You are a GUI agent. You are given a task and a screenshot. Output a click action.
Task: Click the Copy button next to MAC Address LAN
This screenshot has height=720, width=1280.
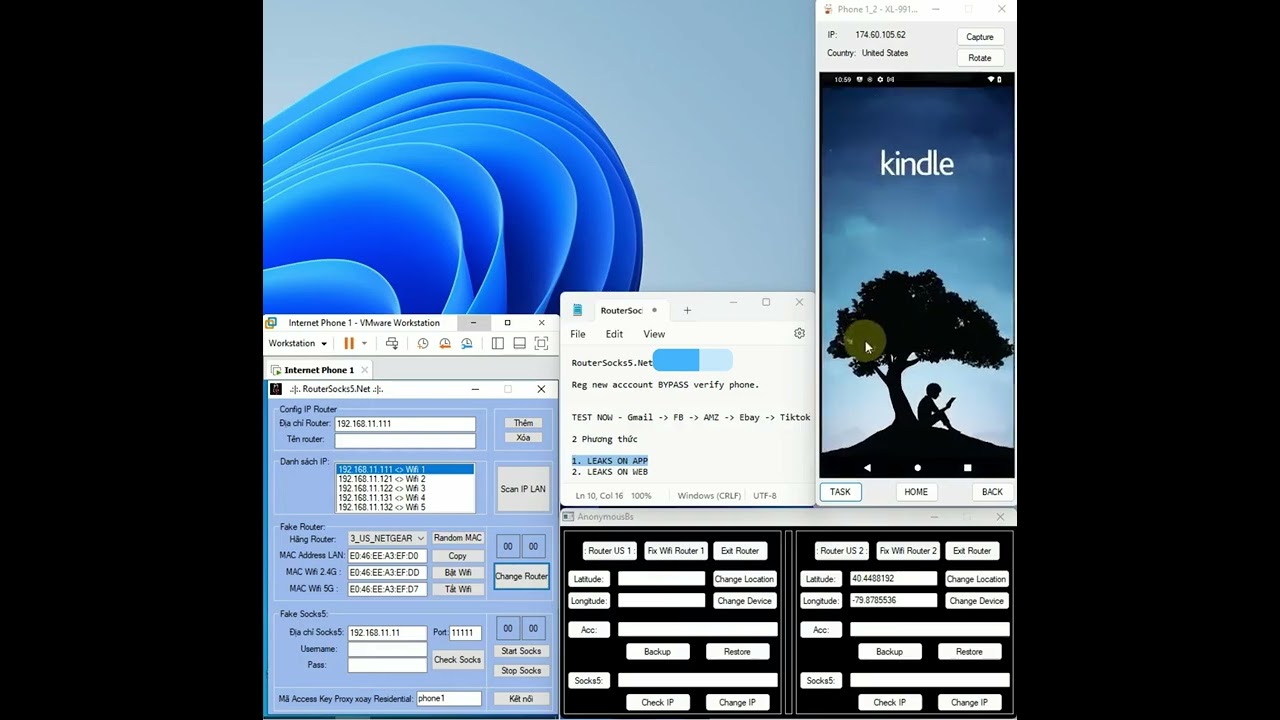coord(458,556)
